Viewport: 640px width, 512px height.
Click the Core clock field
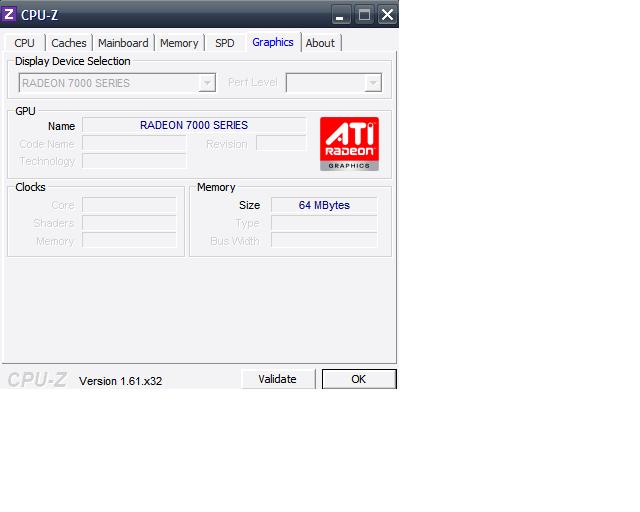pos(129,205)
